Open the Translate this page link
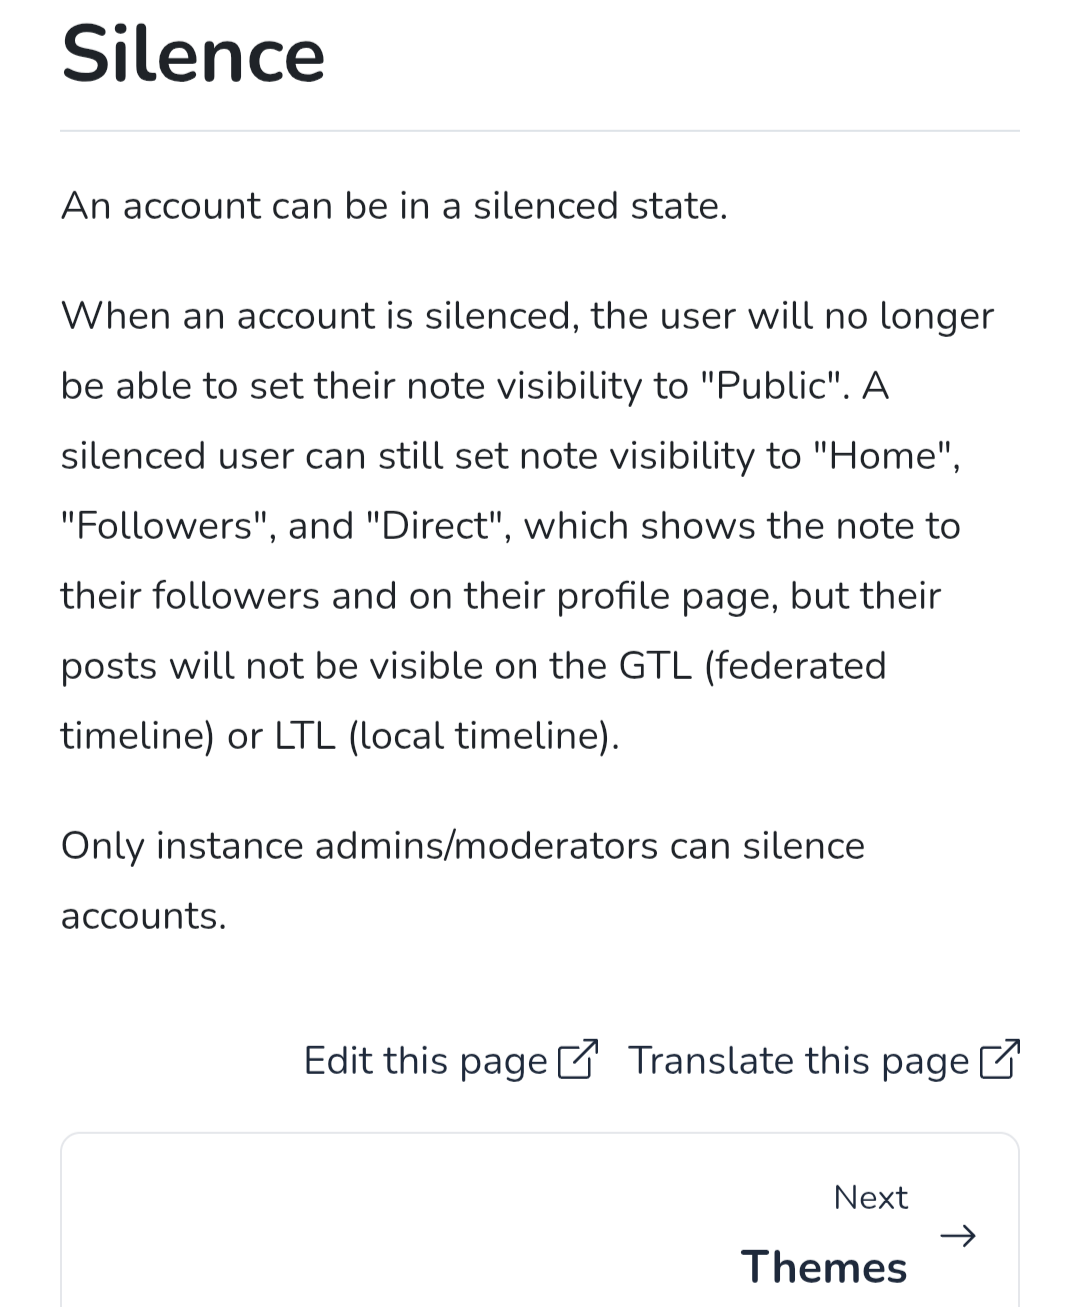1080x1307 pixels. pos(798,1061)
